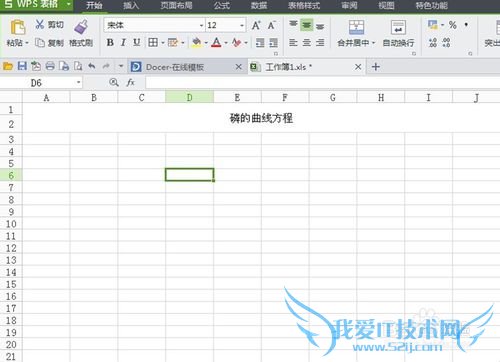Click the Merge and Center (合并居中) icon
This screenshot has height=362, width=500.
point(356,27)
